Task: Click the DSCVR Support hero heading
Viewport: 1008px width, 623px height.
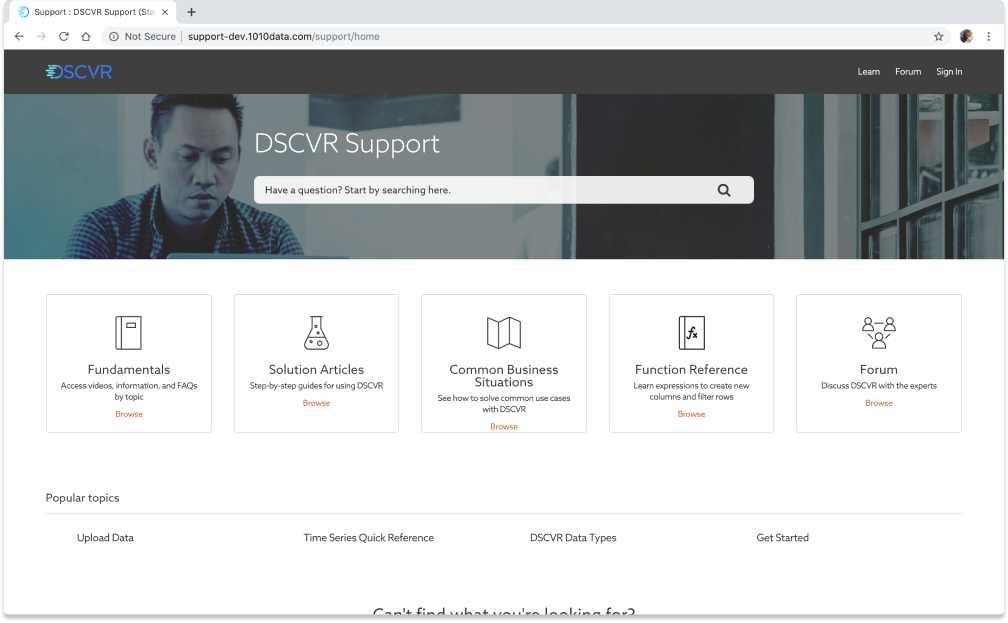Action: [346, 144]
